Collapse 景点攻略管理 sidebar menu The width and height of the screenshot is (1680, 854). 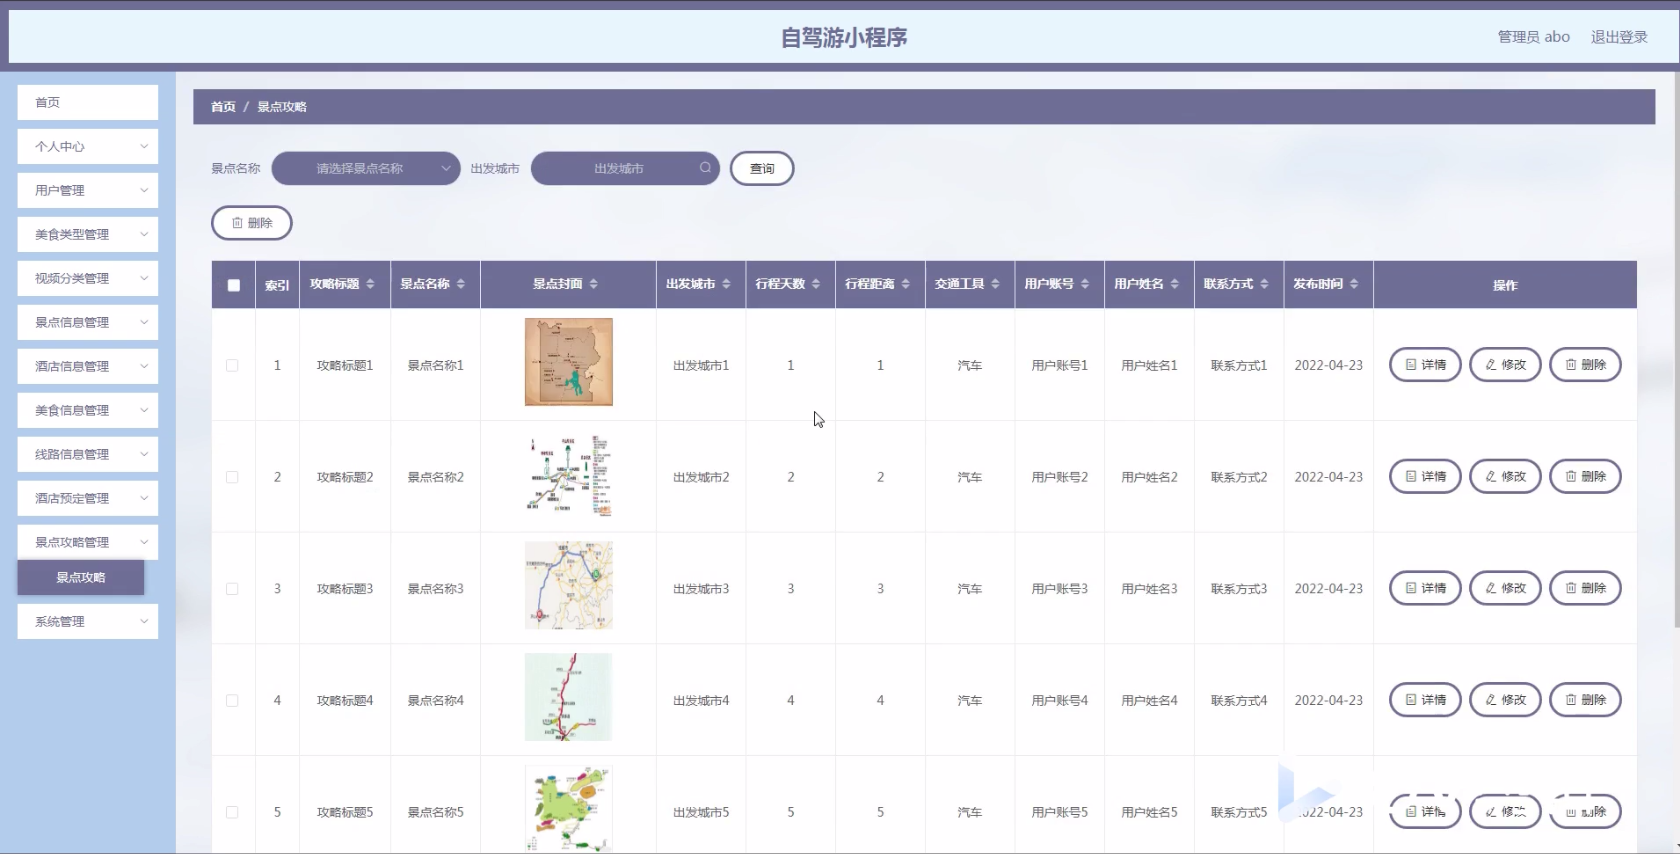(x=88, y=542)
